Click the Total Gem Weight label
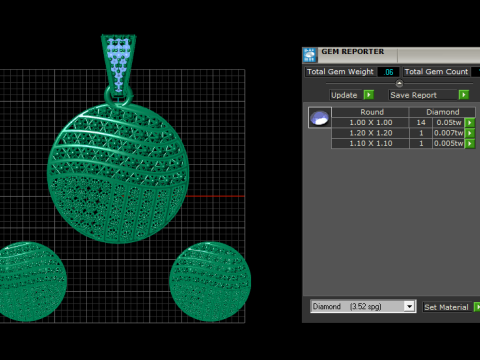Viewport: 480px width, 360px height. coord(340,72)
